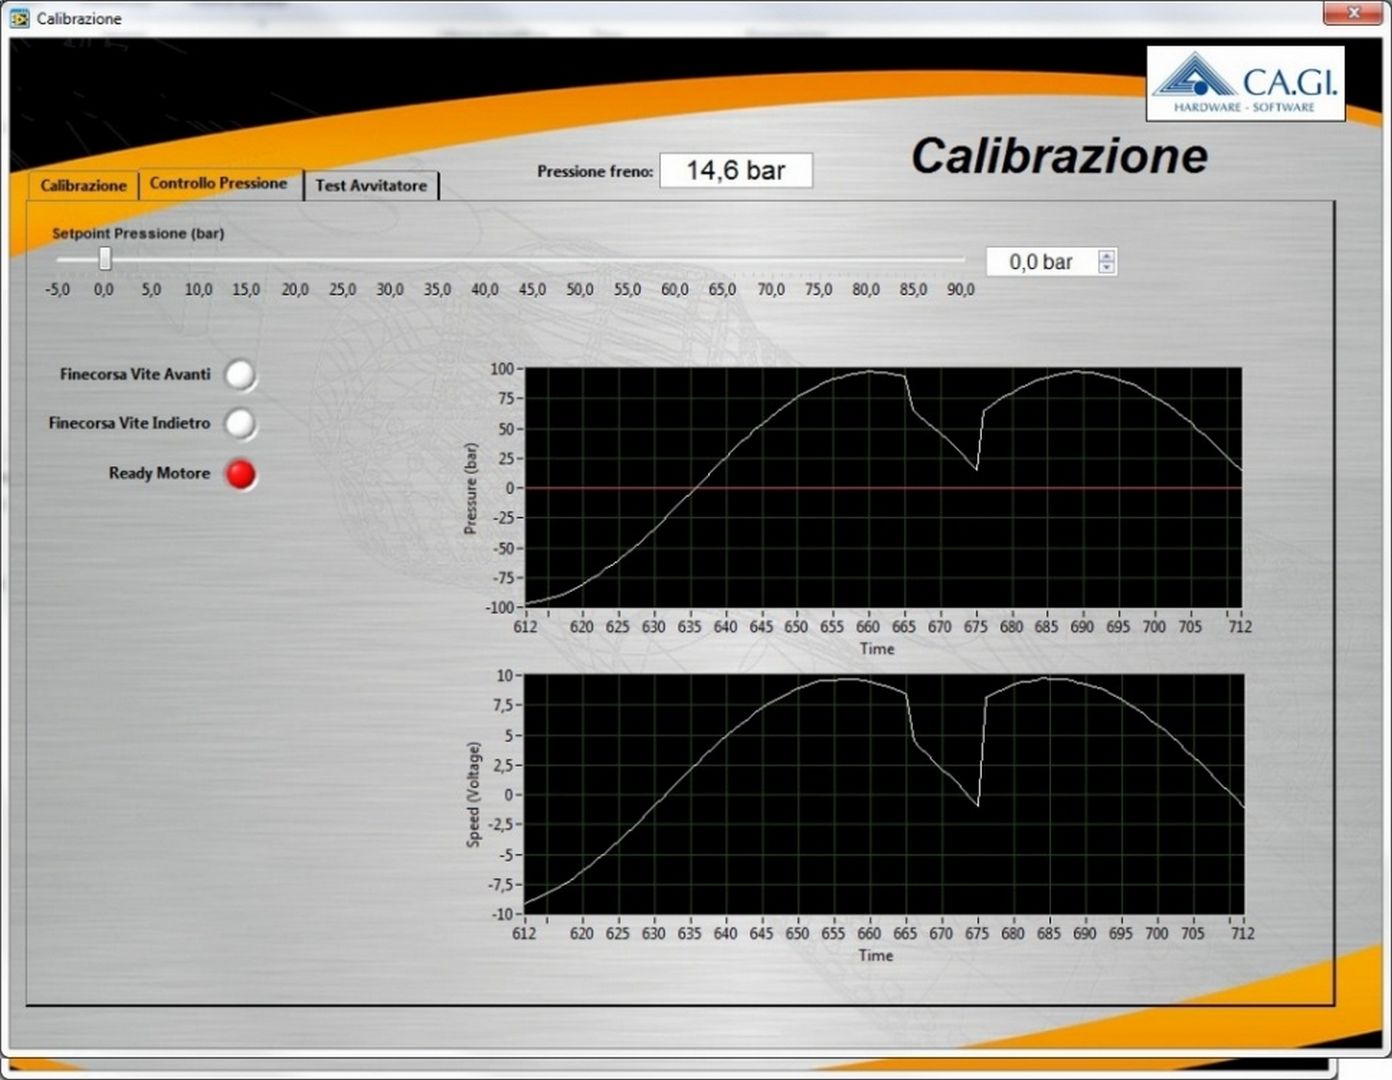The image size is (1392, 1080).
Task: Click the -5,0 slider scale value
Action: [58, 290]
